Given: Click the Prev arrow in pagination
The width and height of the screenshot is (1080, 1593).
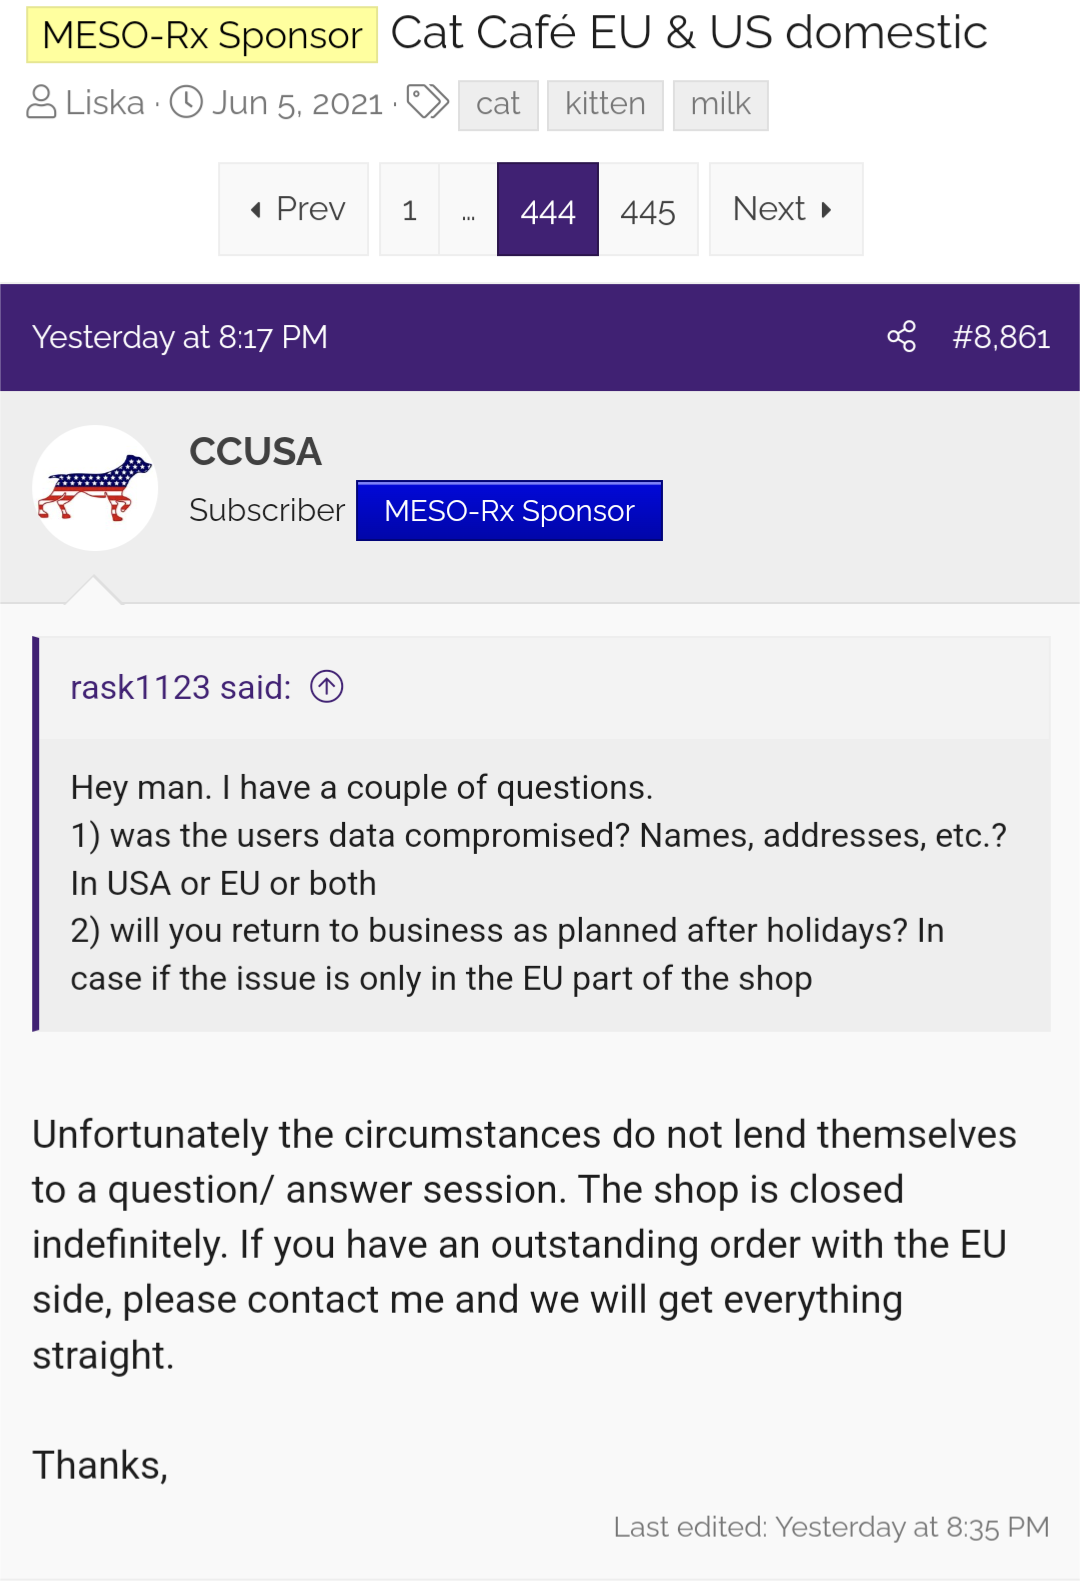Looking at the screenshot, I should click(x=293, y=209).
